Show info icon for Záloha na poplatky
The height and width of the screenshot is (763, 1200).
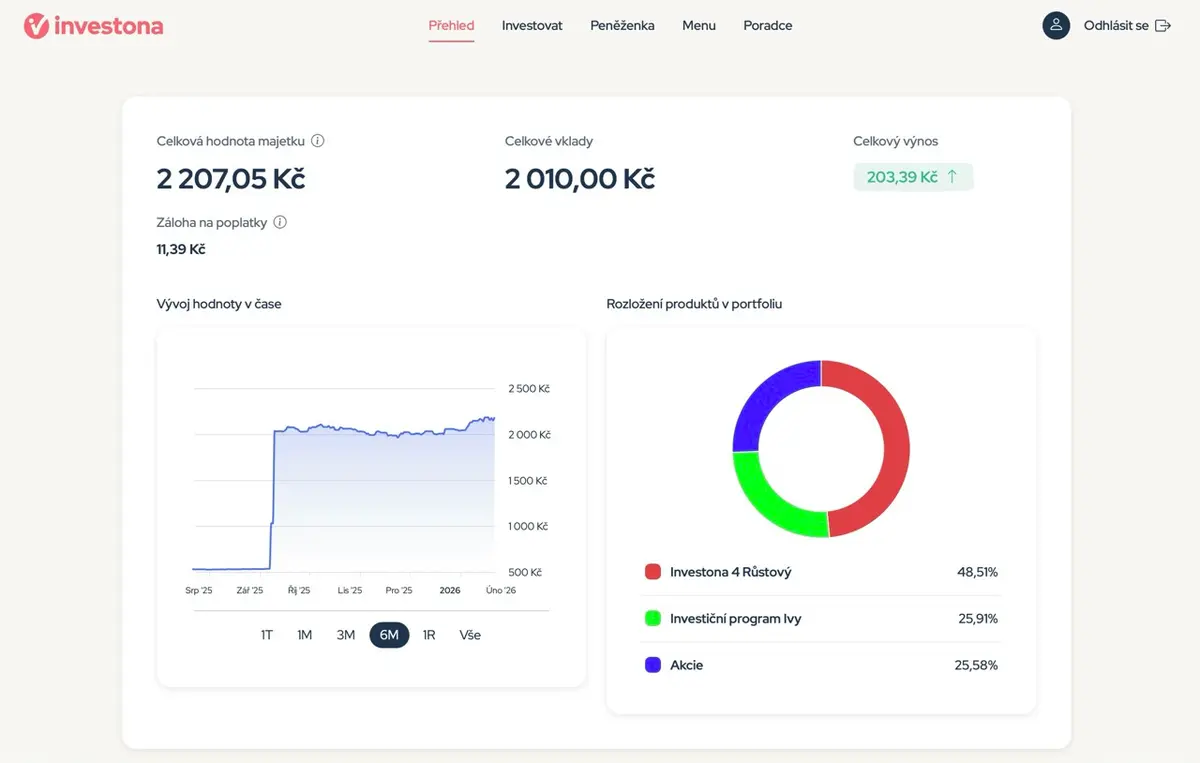(280, 223)
